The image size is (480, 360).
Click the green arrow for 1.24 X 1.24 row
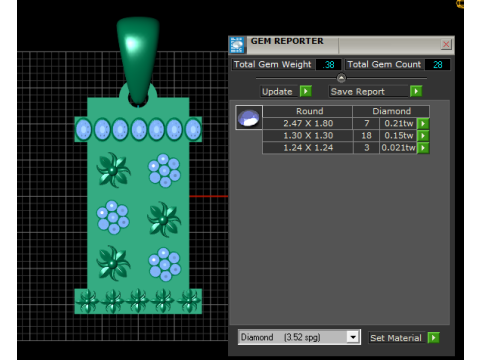tap(423, 148)
